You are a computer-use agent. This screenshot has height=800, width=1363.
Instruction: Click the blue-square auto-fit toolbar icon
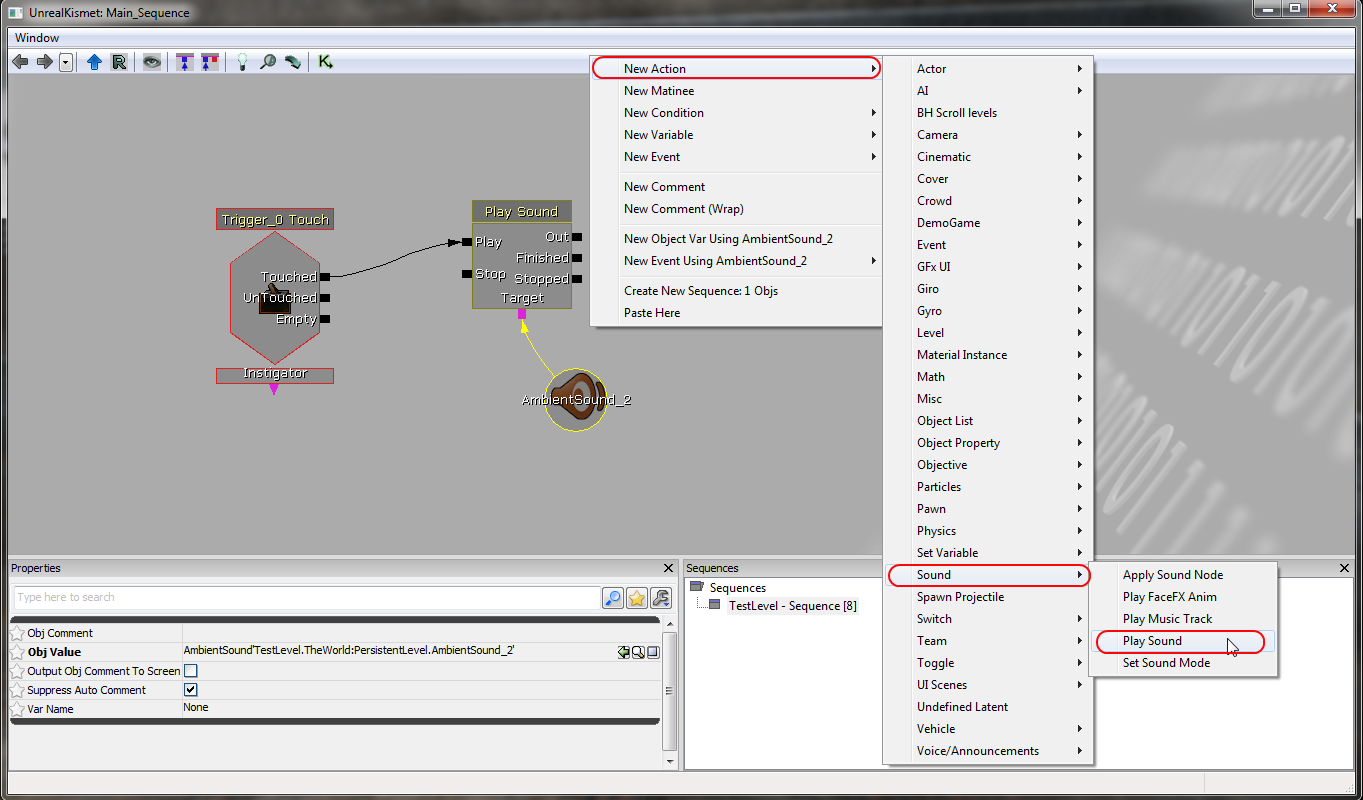(x=184, y=62)
